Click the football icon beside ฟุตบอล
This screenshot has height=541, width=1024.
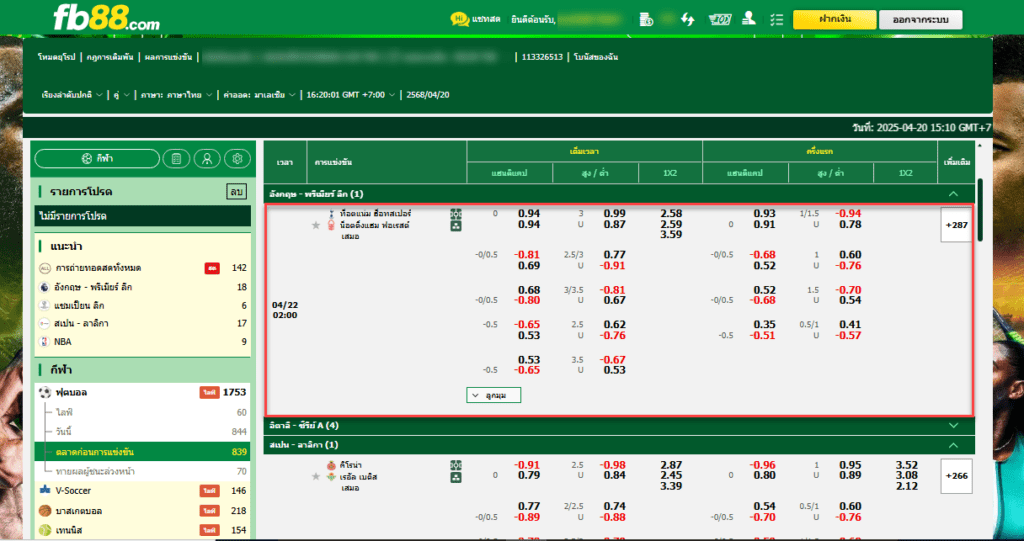pyautogui.click(x=45, y=393)
